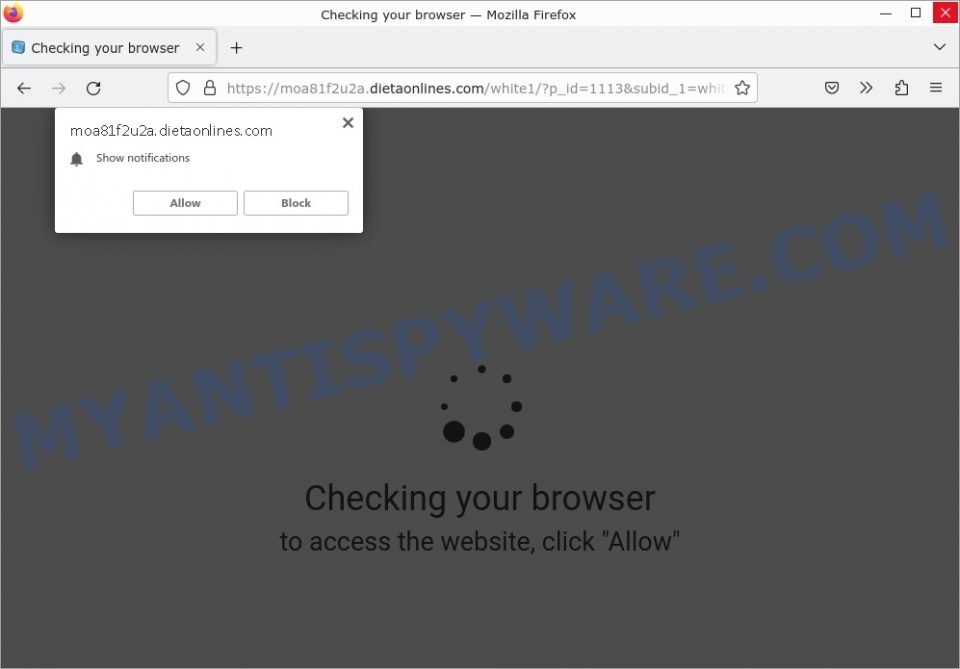960x669 pixels.
Task: Bookmark this page with the star icon
Action: [743, 88]
